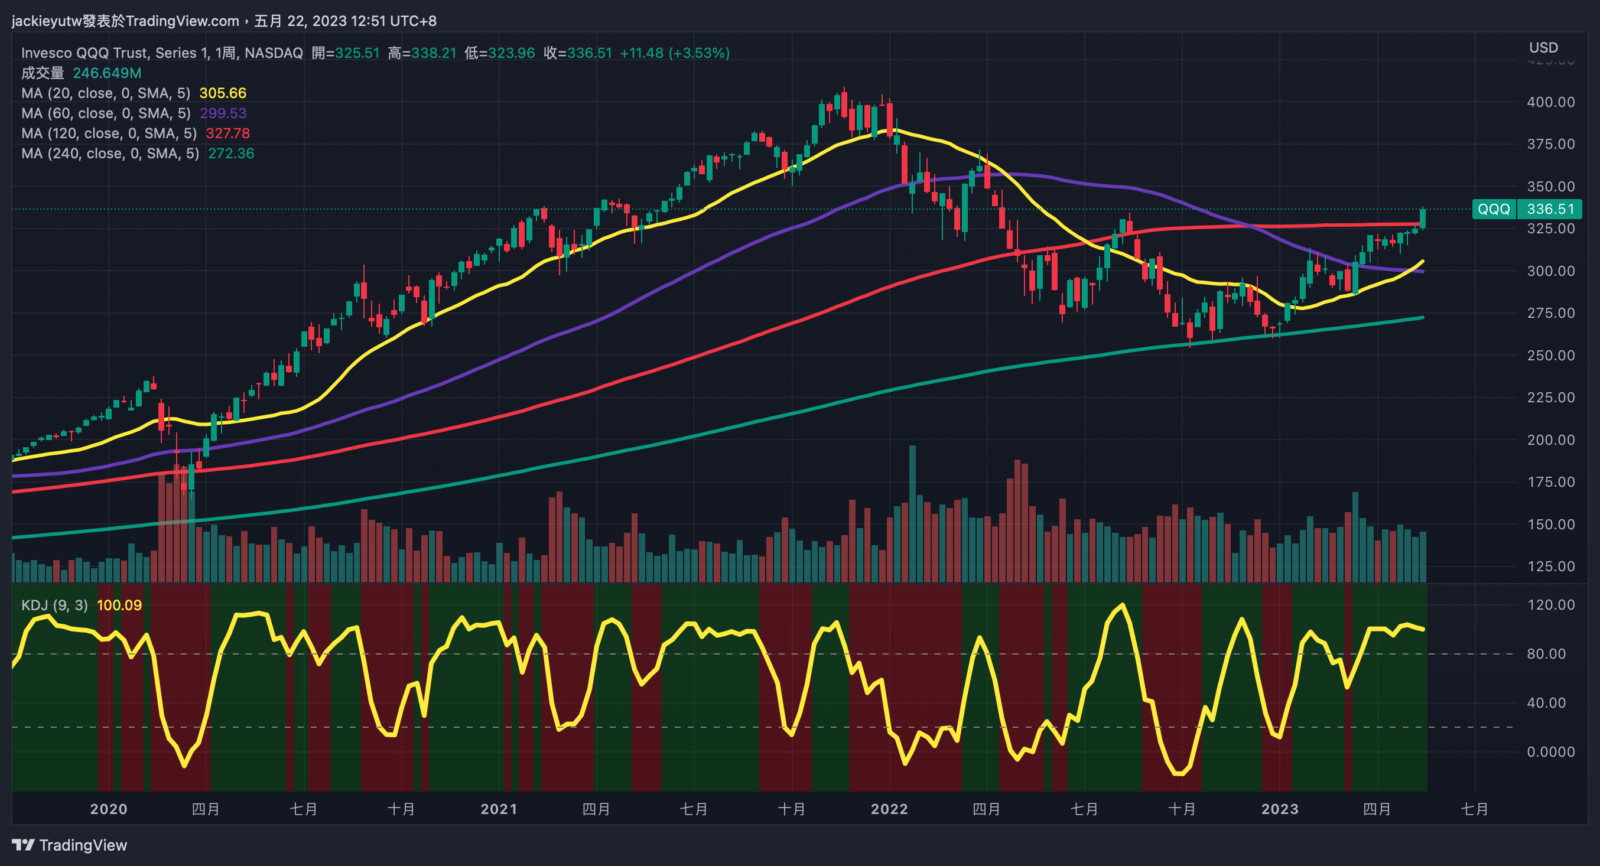Click the 2022 label on time axis

(x=889, y=809)
